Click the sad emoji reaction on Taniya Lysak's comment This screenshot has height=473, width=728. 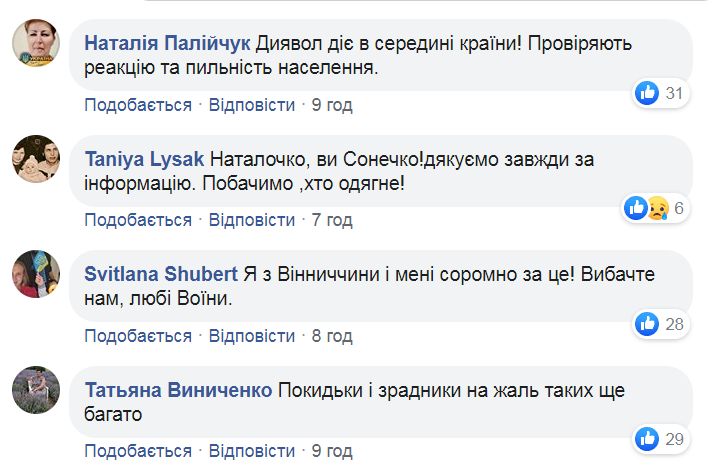click(x=656, y=208)
